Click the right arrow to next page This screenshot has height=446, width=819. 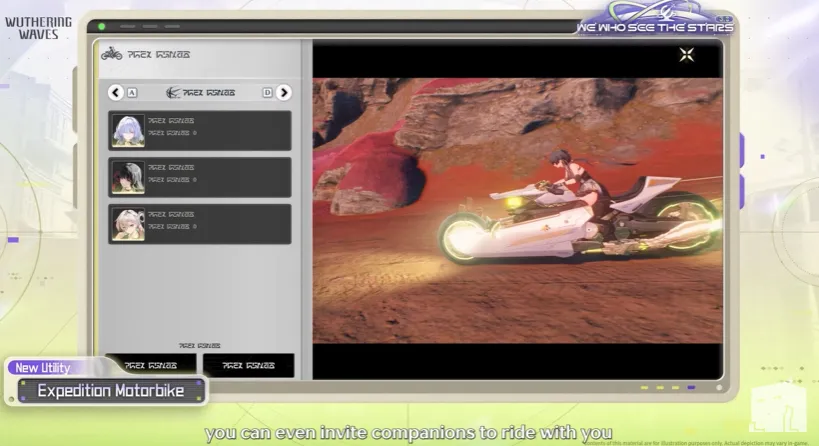pos(284,92)
